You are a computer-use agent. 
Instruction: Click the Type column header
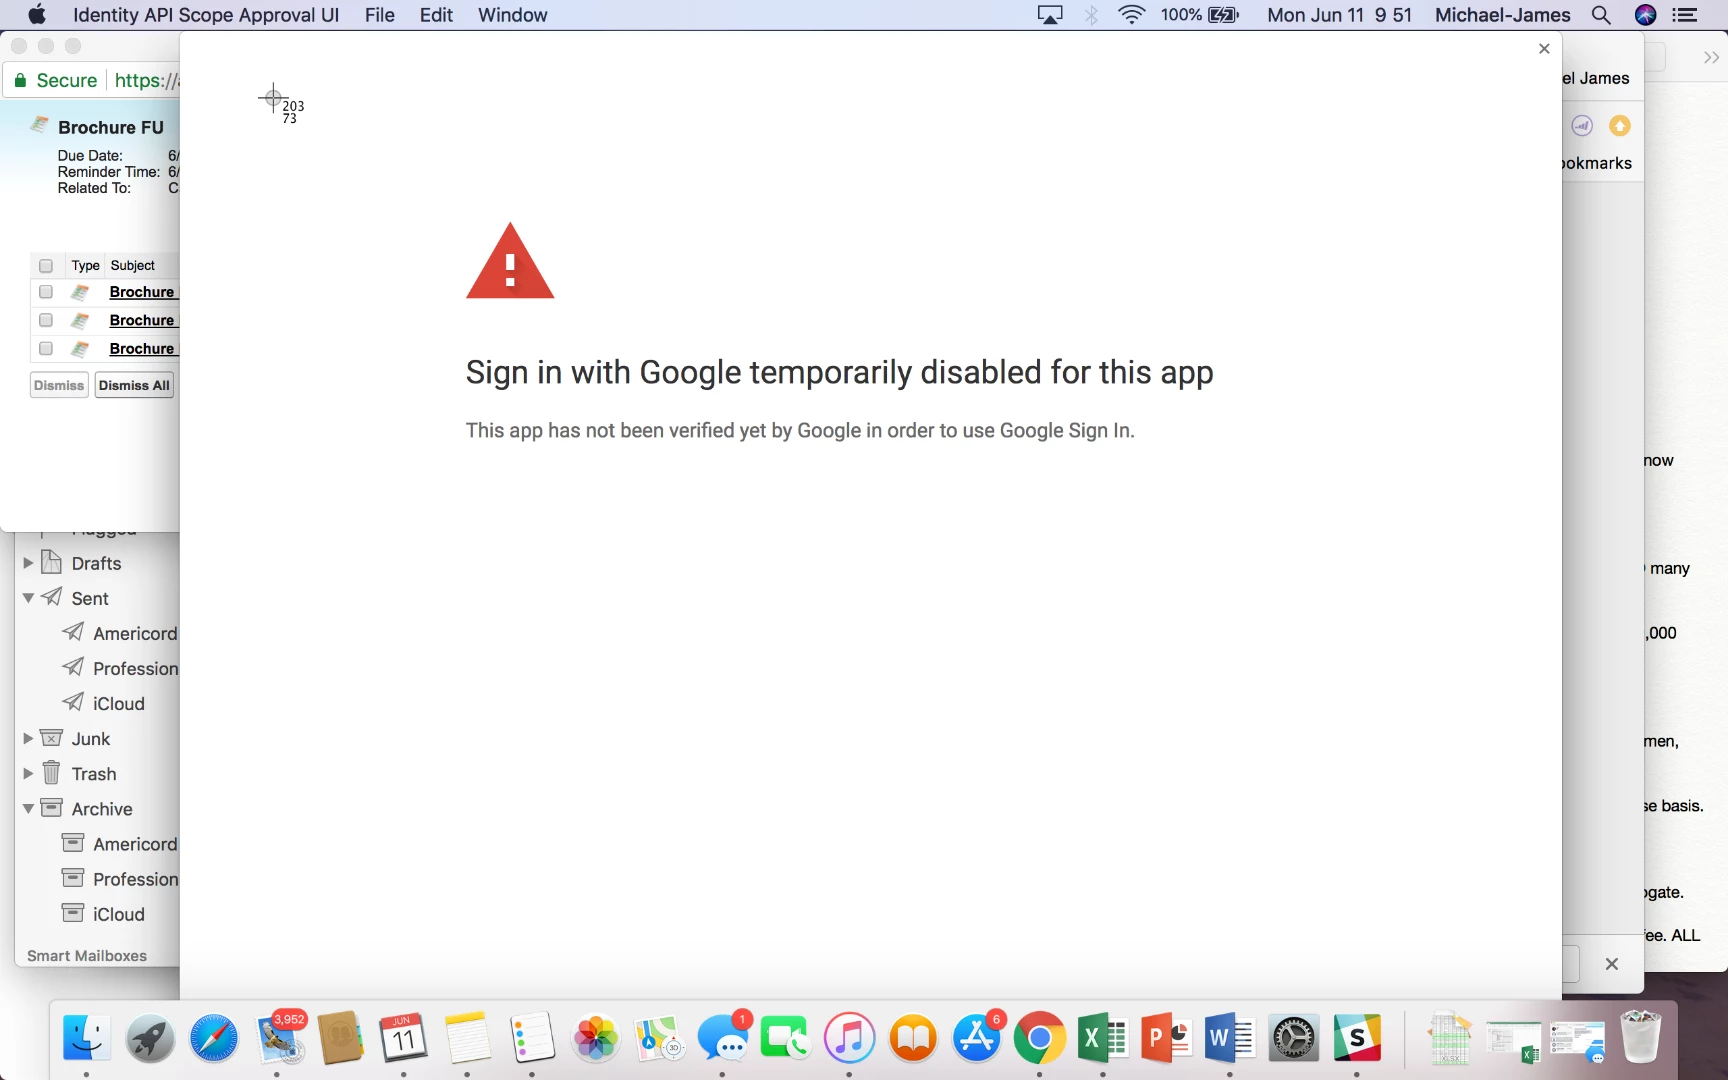coord(85,266)
